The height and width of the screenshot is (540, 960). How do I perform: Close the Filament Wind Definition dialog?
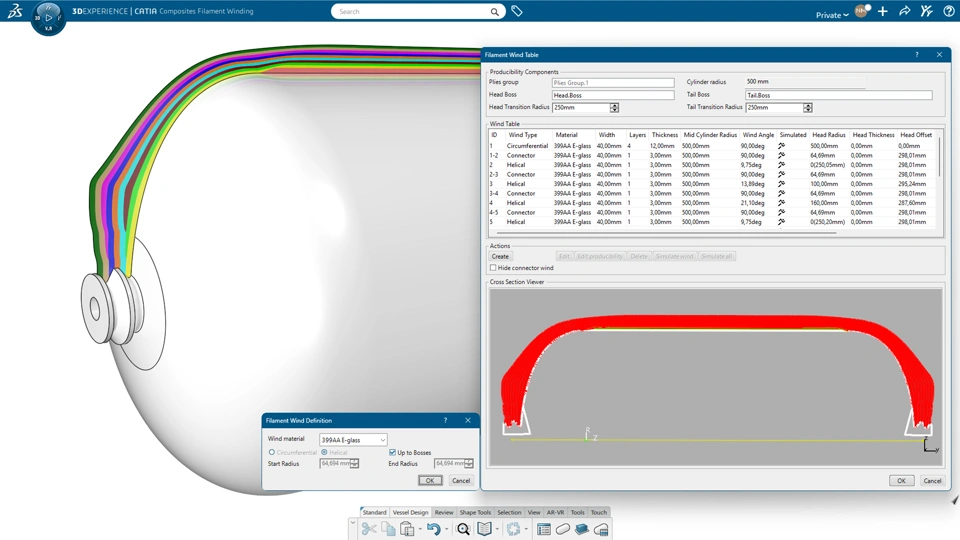pyautogui.click(x=468, y=421)
